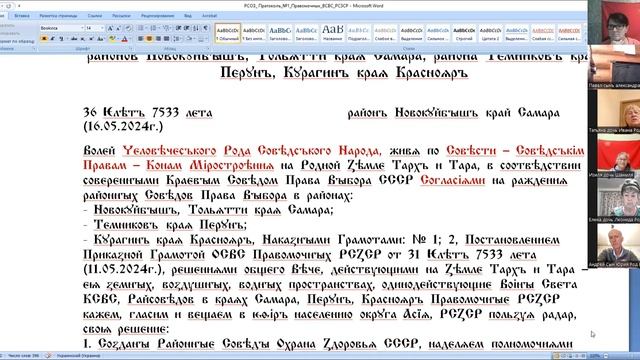Open the Mailings (Рассылки) tab

(x=121, y=16)
